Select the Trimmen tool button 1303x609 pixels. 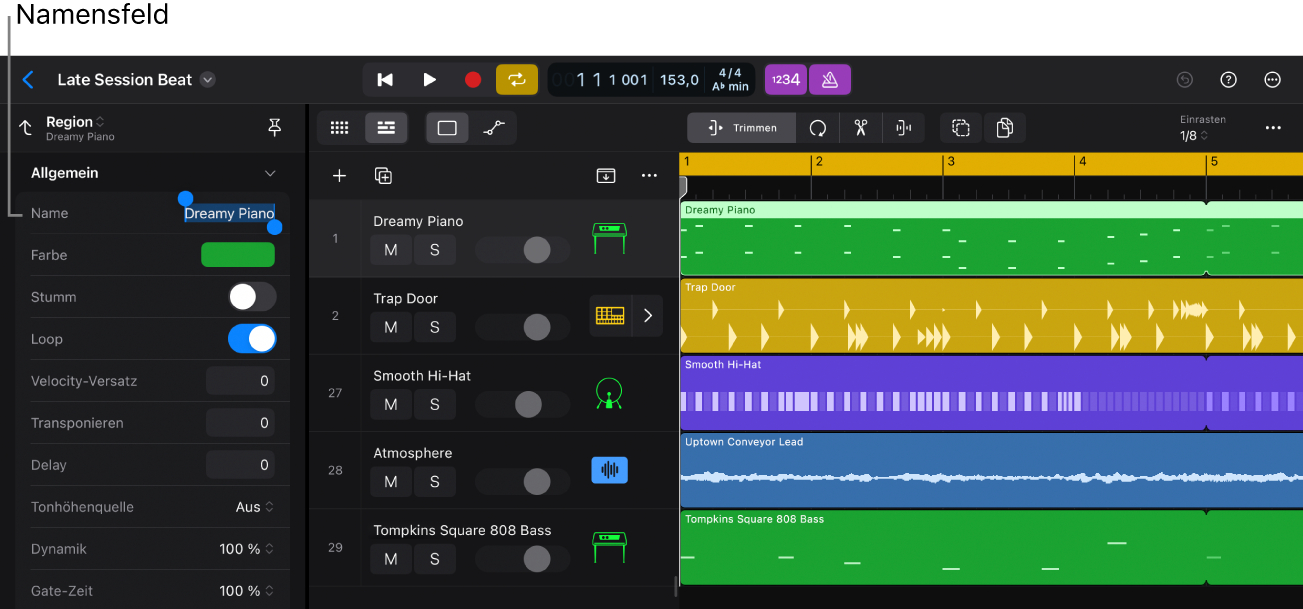coord(741,128)
